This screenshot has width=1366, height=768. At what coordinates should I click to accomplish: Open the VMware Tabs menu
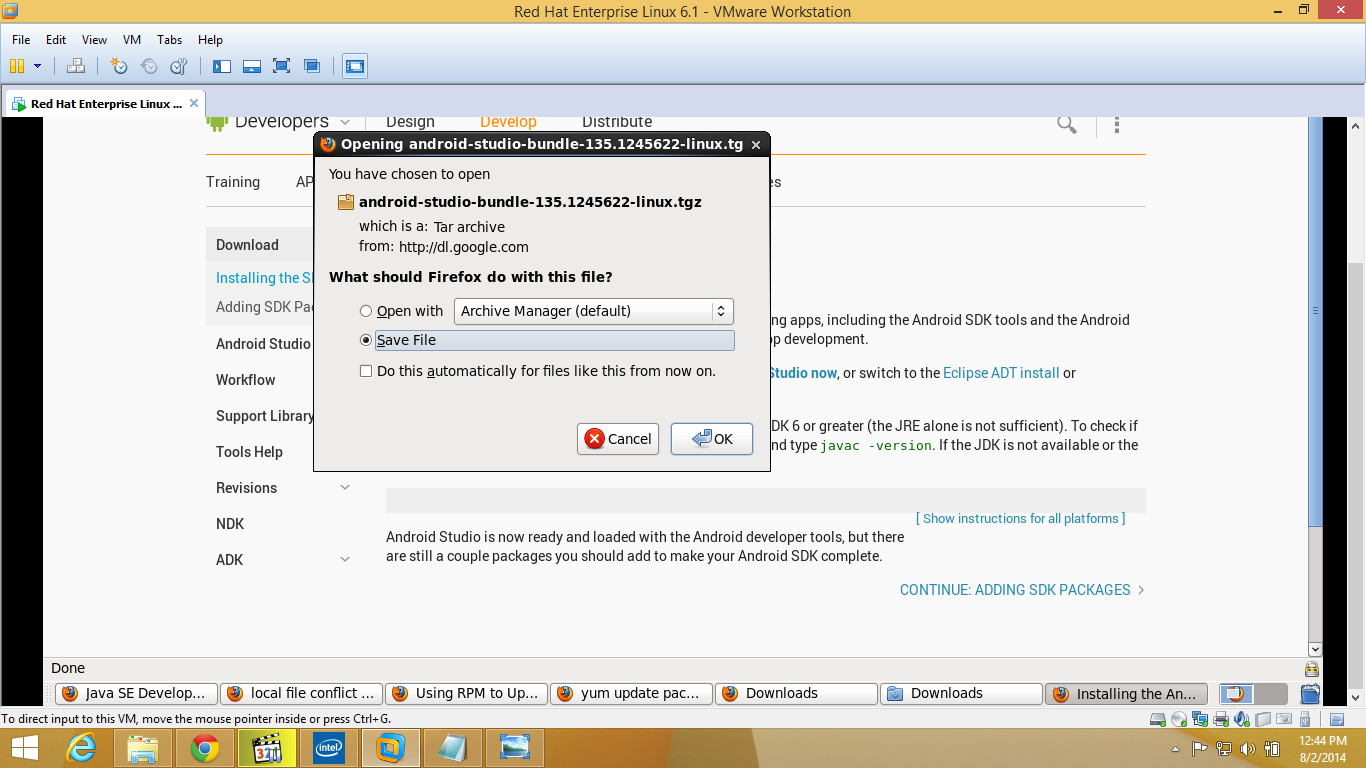[170, 40]
